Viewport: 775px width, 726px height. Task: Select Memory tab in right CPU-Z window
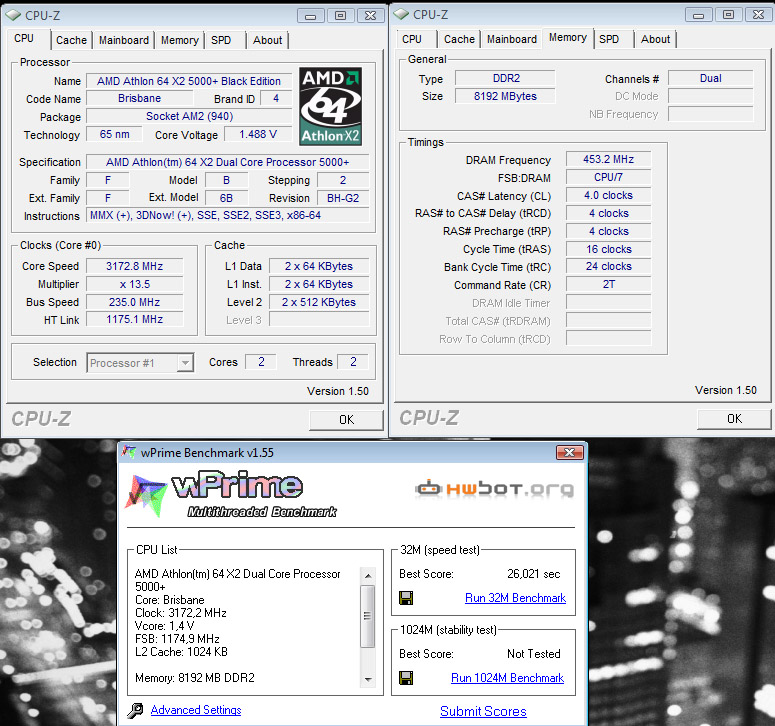[x=567, y=38]
